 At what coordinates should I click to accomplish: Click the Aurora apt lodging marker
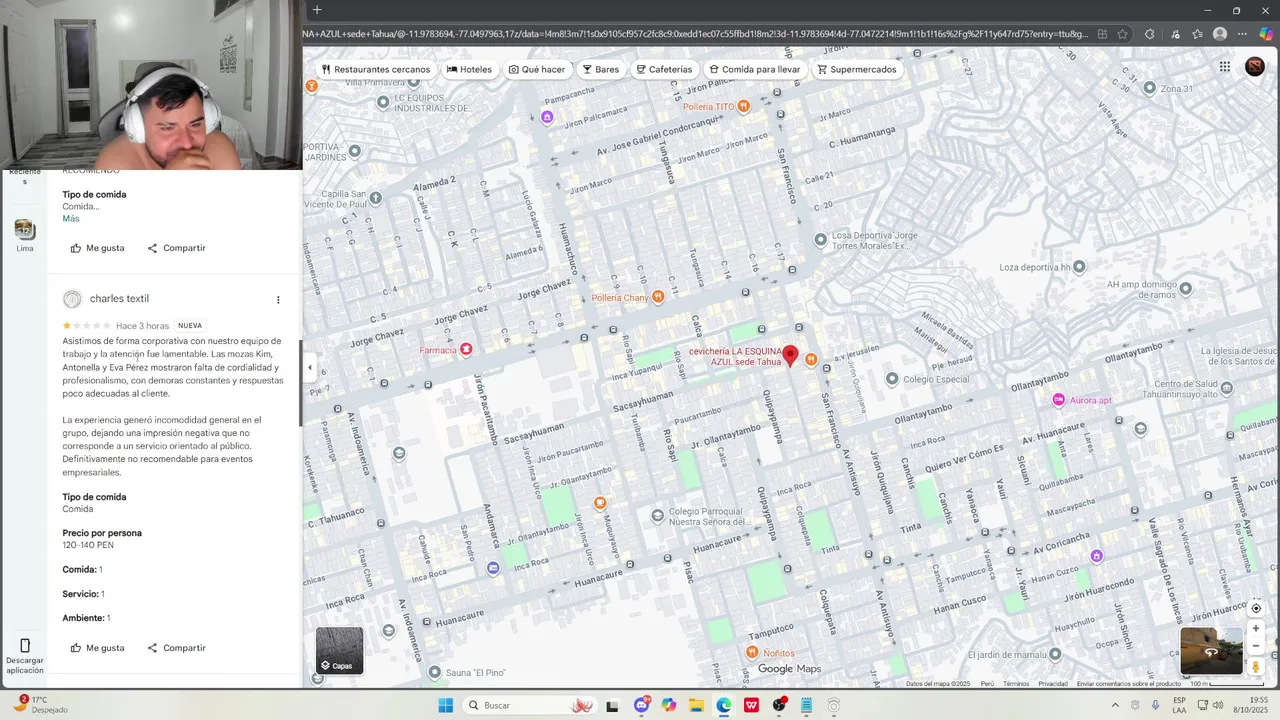point(1058,400)
